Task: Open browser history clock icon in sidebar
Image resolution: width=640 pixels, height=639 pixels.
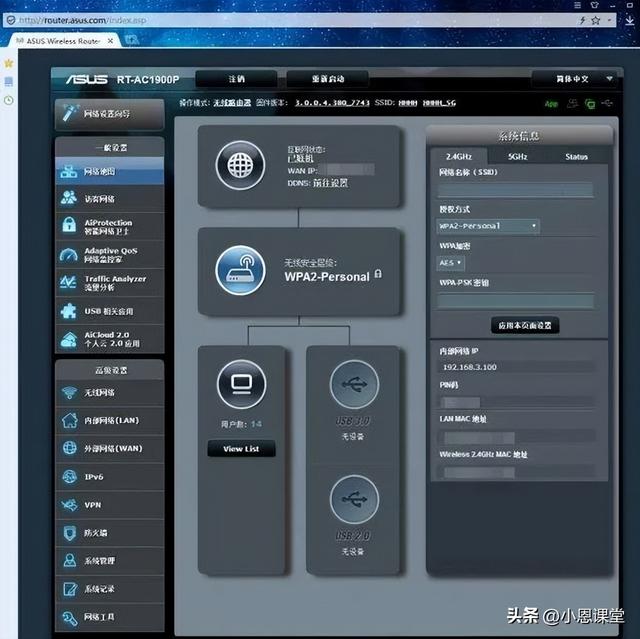Action: pyautogui.click(x=9, y=100)
